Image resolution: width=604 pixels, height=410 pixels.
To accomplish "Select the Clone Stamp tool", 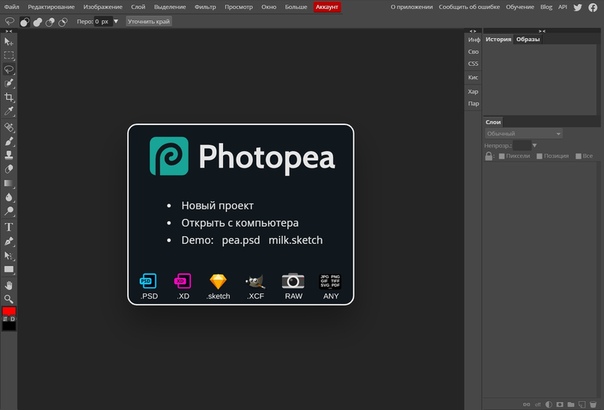I will [8, 155].
